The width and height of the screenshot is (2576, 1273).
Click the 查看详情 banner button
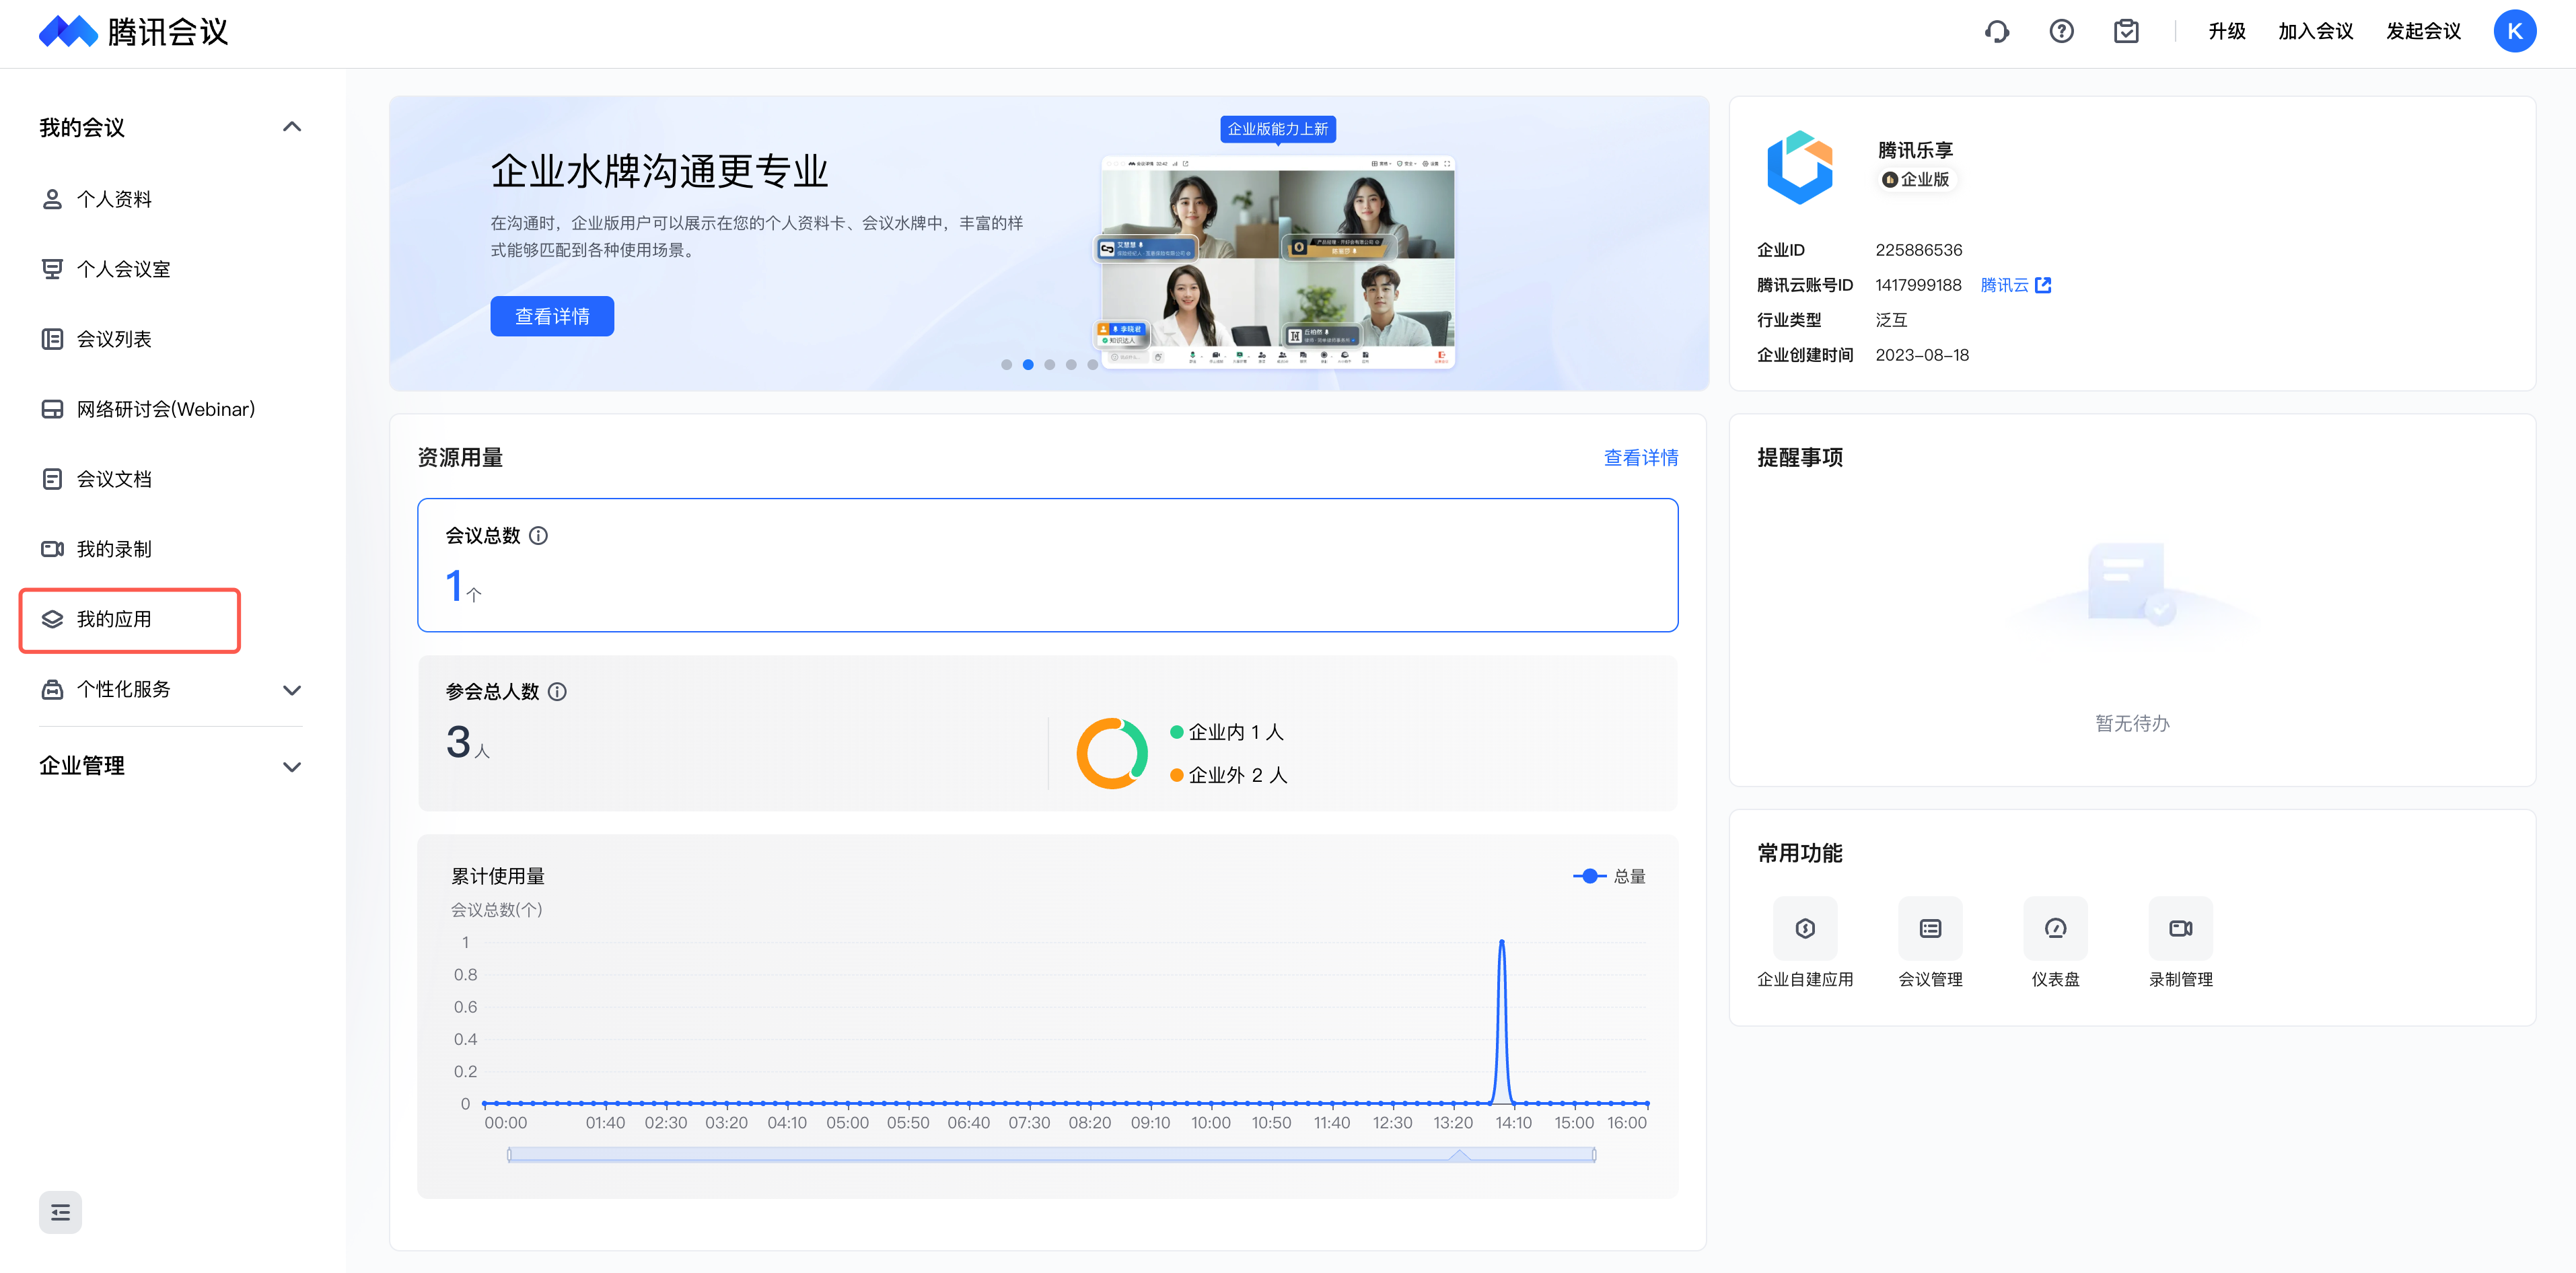click(552, 316)
